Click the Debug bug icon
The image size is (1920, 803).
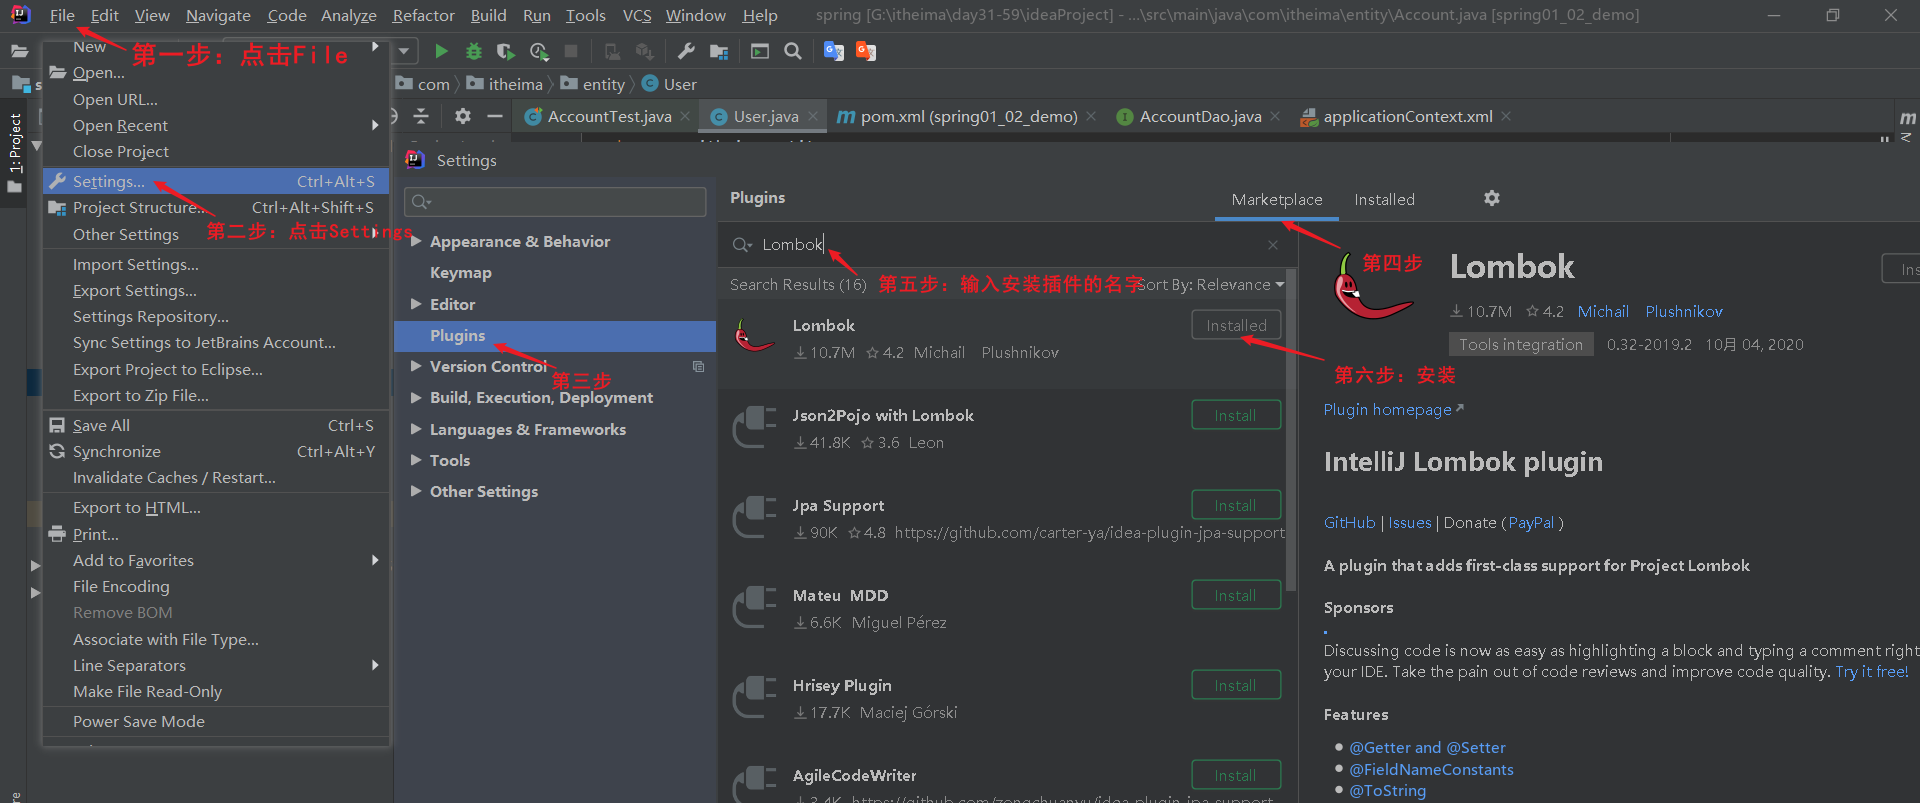click(x=474, y=51)
